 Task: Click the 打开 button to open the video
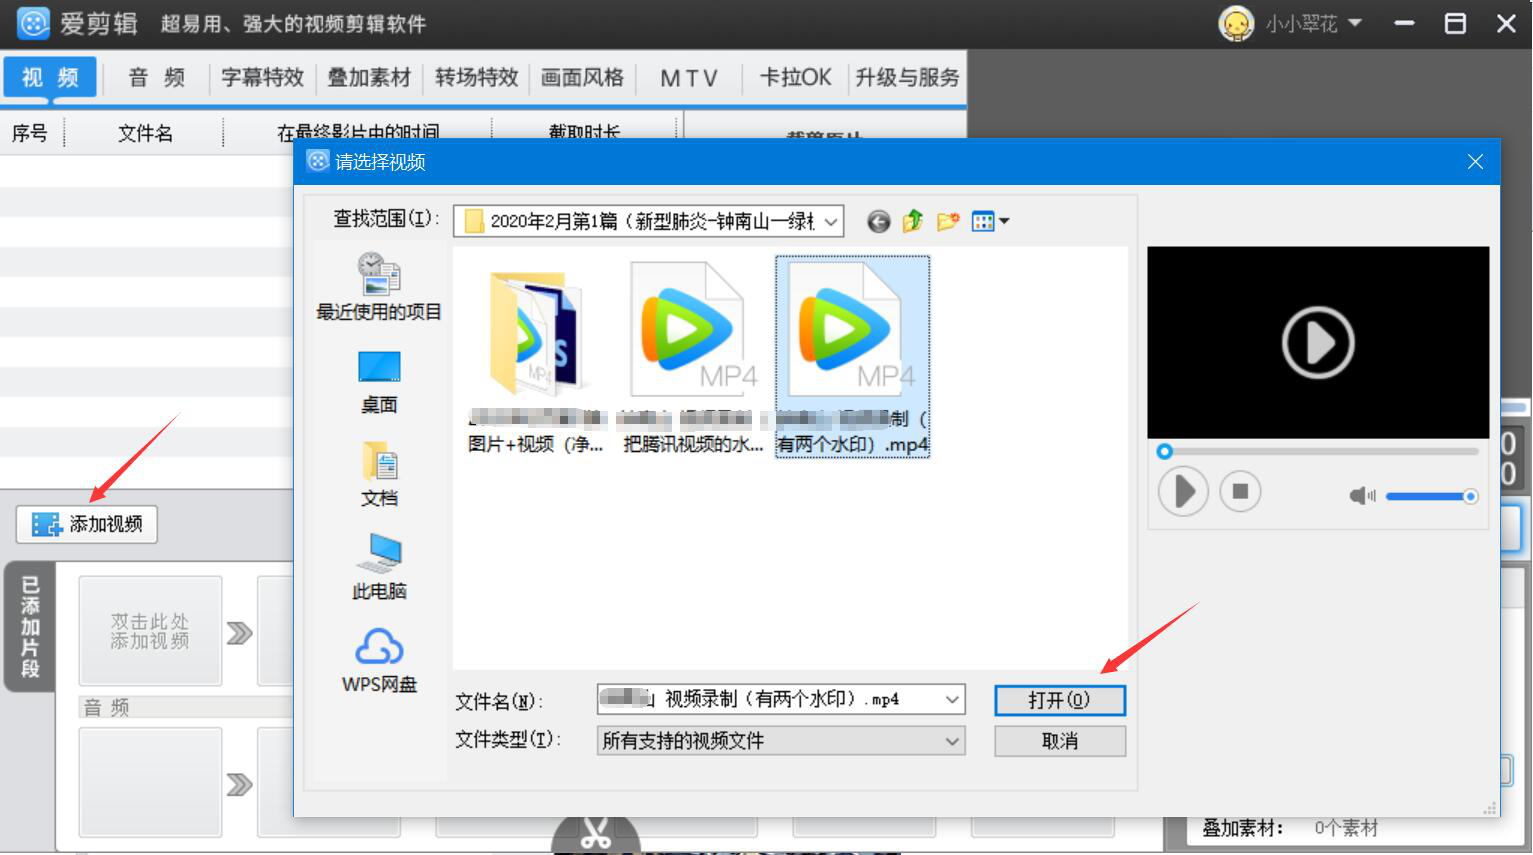click(1059, 700)
